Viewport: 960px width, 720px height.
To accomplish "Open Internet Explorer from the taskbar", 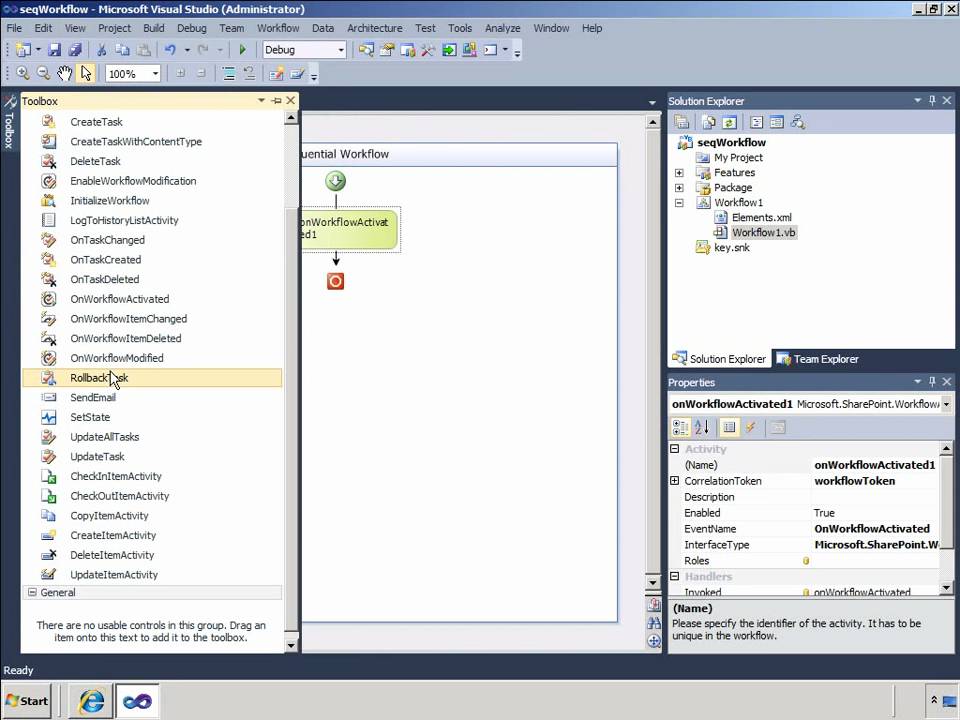I will (x=91, y=701).
